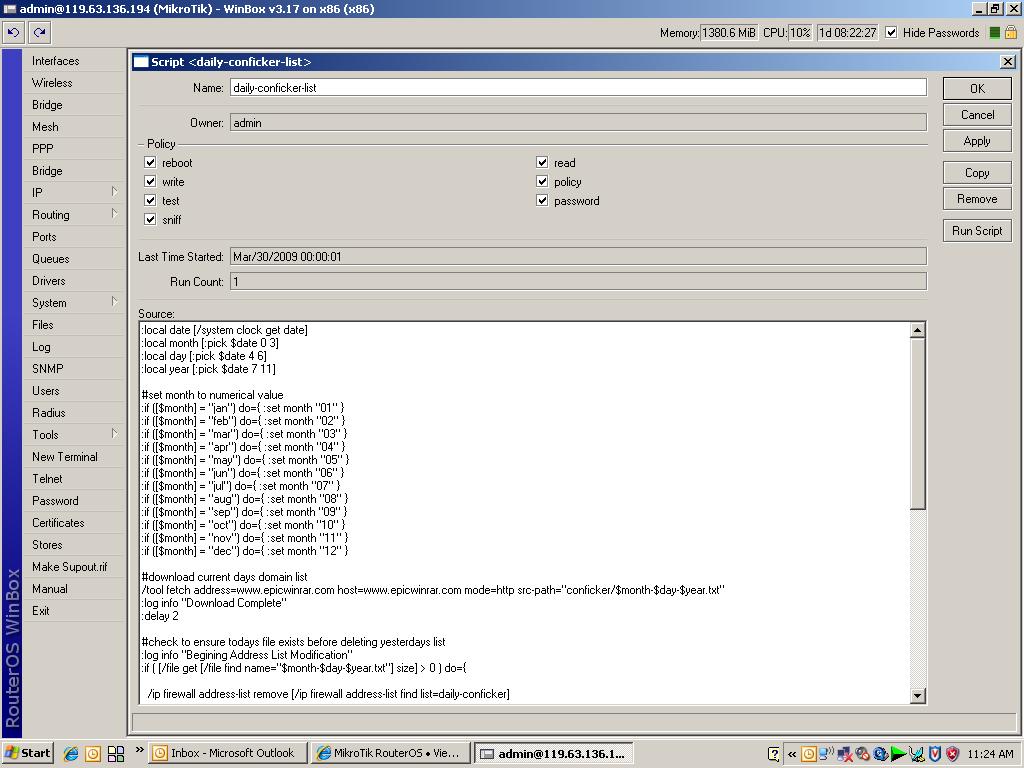Click the blue Q tray icon
1024x768 pixels.
[880, 754]
